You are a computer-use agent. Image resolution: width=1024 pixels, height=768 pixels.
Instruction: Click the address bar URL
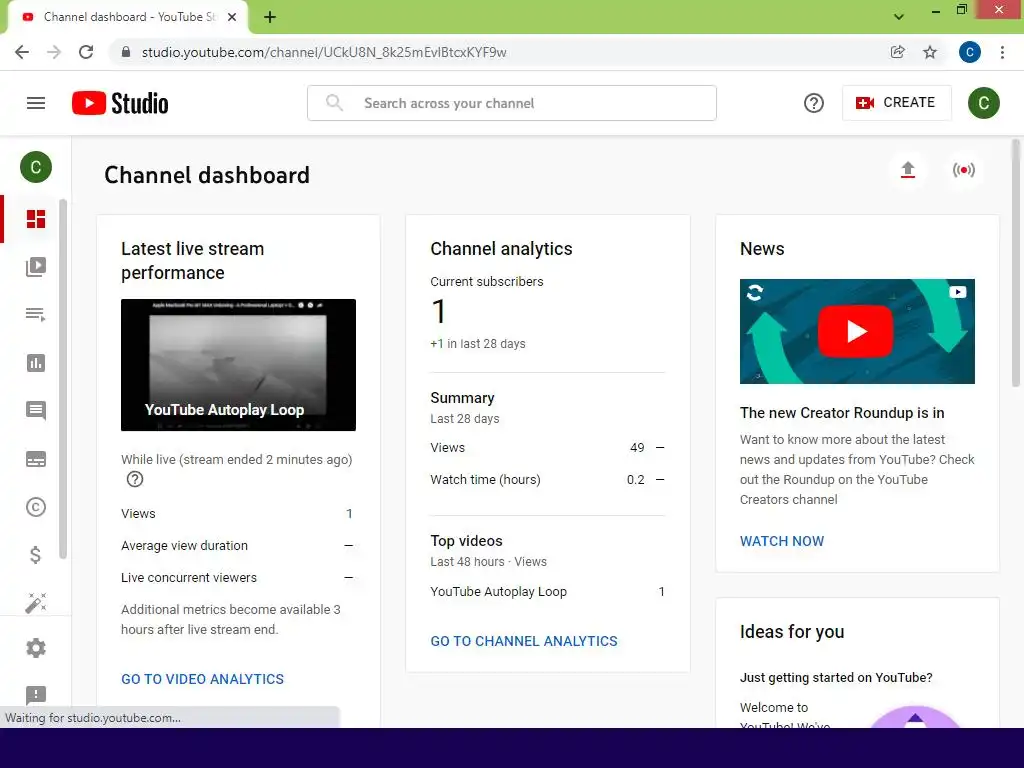point(324,52)
